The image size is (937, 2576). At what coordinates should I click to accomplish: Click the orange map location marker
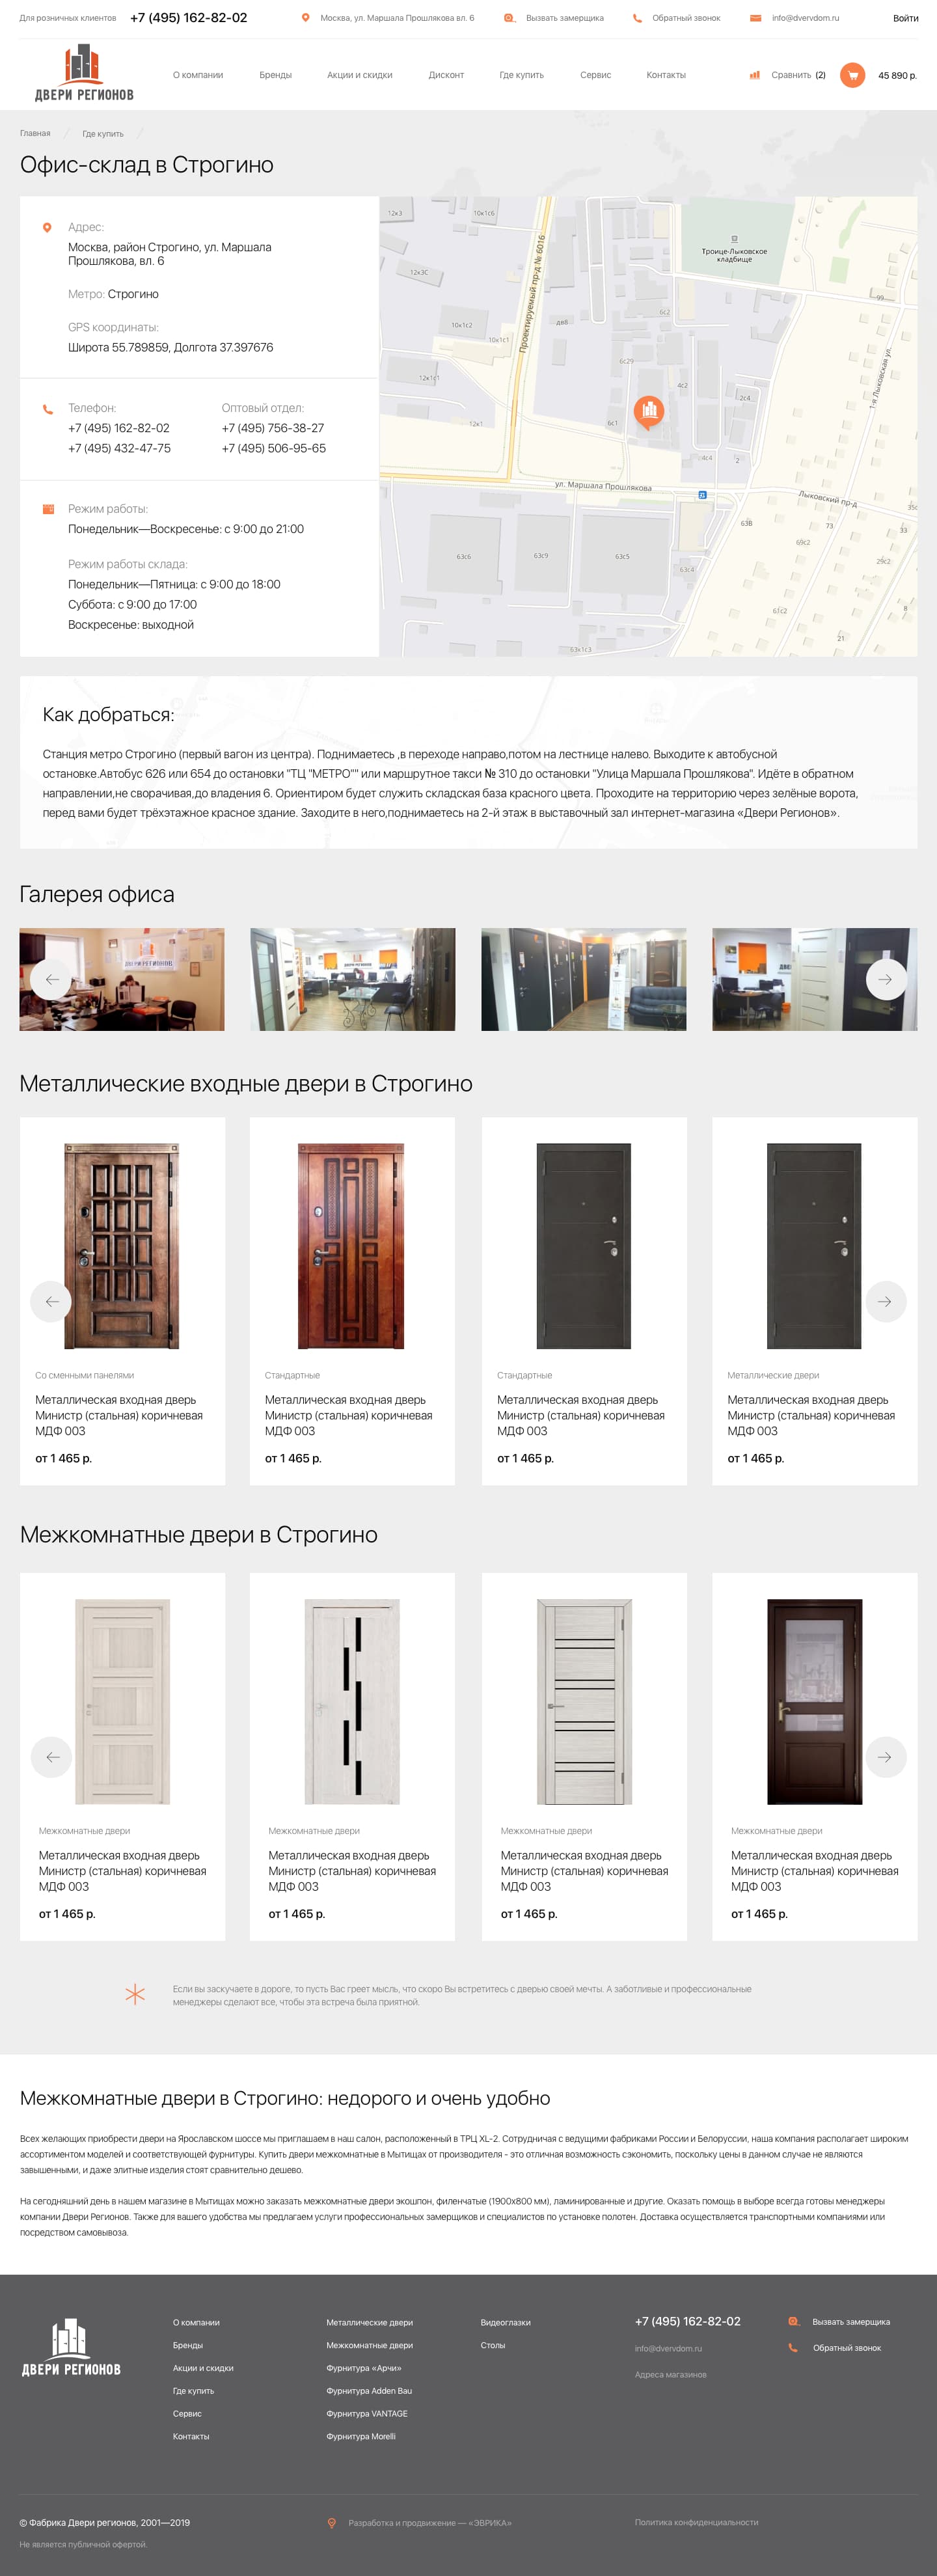pyautogui.click(x=648, y=411)
